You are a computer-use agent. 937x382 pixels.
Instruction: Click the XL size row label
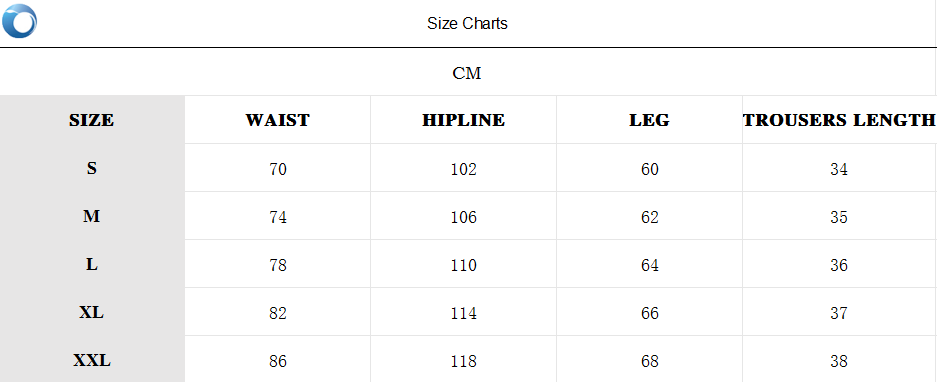pos(91,312)
